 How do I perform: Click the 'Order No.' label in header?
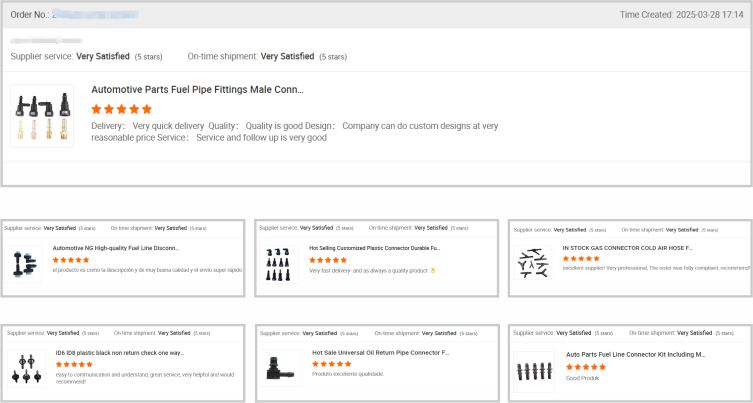(x=30, y=15)
